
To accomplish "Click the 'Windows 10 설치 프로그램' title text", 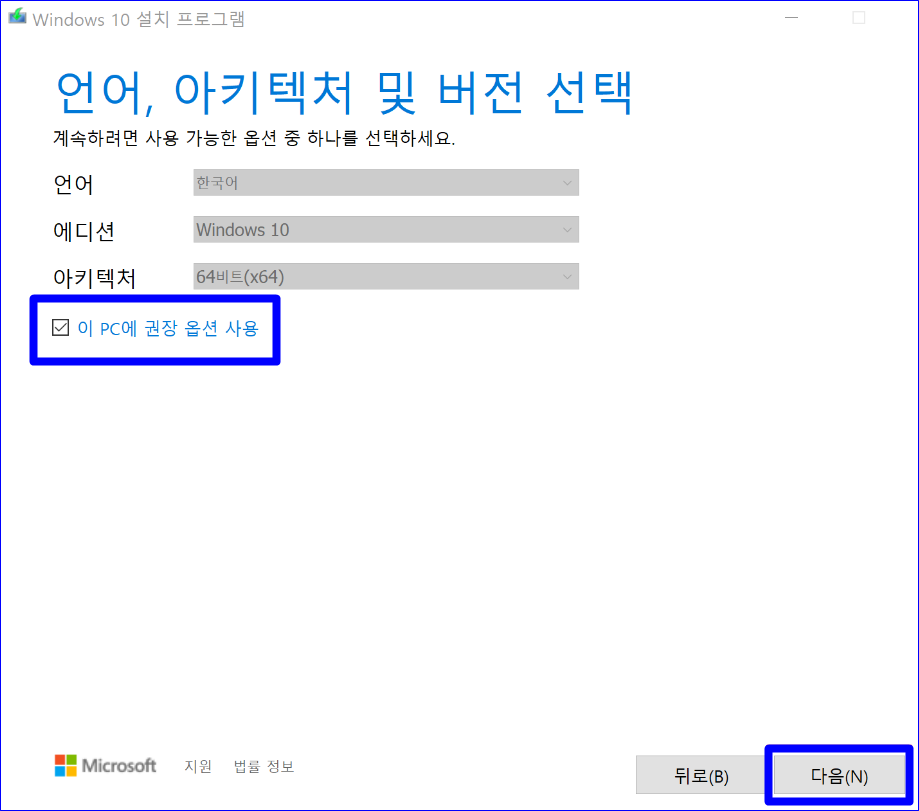I will click(138, 19).
